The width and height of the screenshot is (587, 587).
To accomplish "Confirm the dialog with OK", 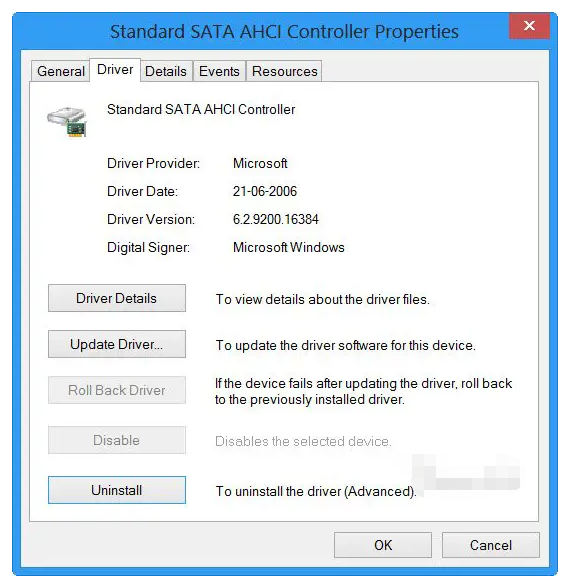I will [383, 545].
